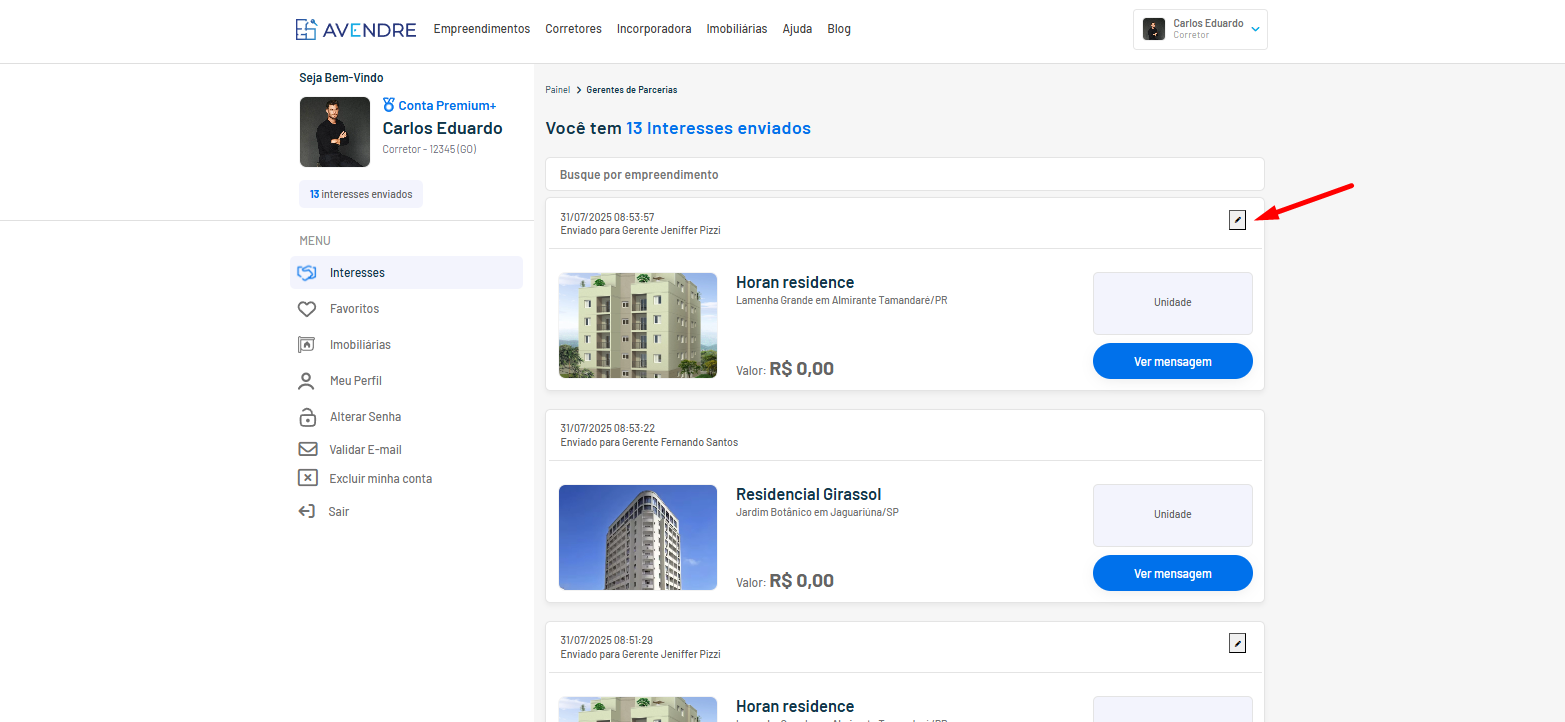1565x722 pixels.
Task: Open Meu Perfil link
Action: pos(356,381)
